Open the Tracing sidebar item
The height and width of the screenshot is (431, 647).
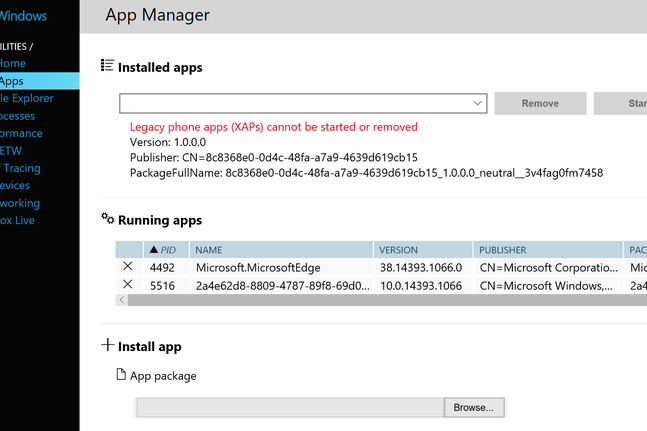[x=20, y=168]
